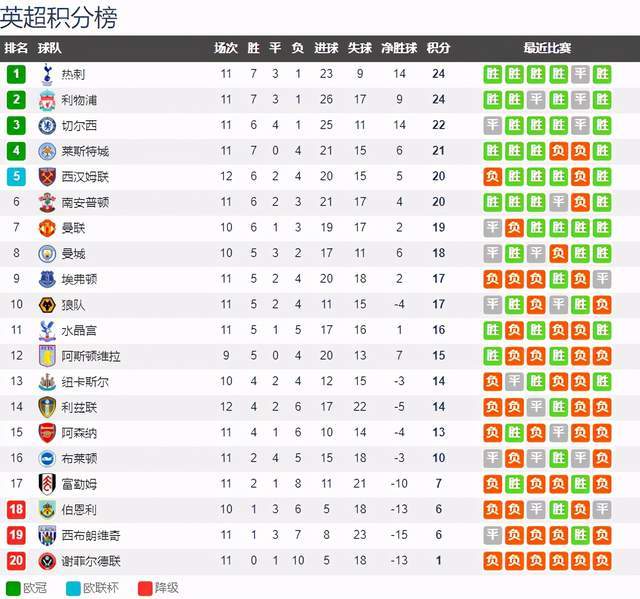640x599 pixels.
Task: Click the 最近比赛 recent matches header
Action: (547, 48)
